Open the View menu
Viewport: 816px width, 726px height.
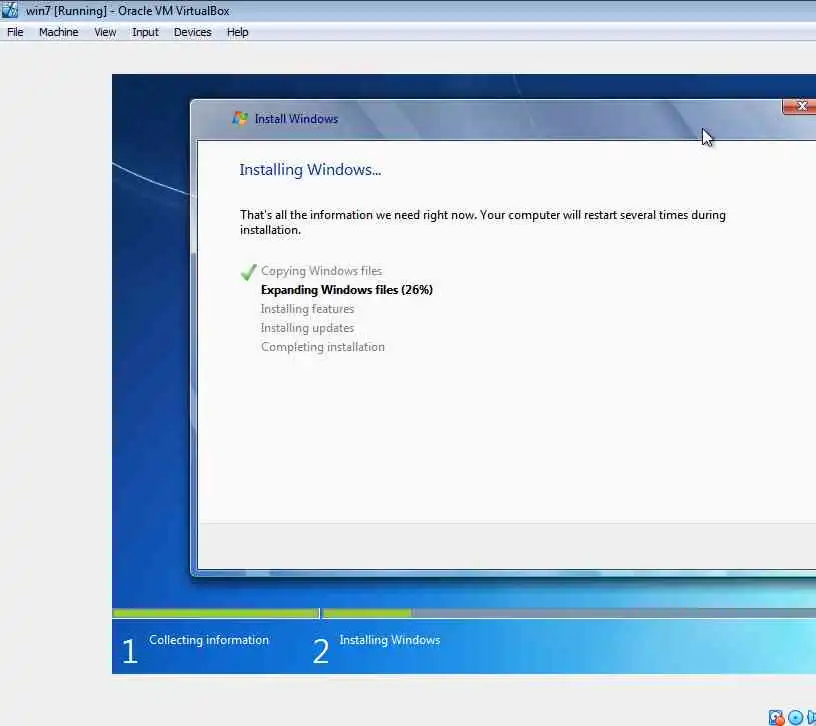[105, 32]
